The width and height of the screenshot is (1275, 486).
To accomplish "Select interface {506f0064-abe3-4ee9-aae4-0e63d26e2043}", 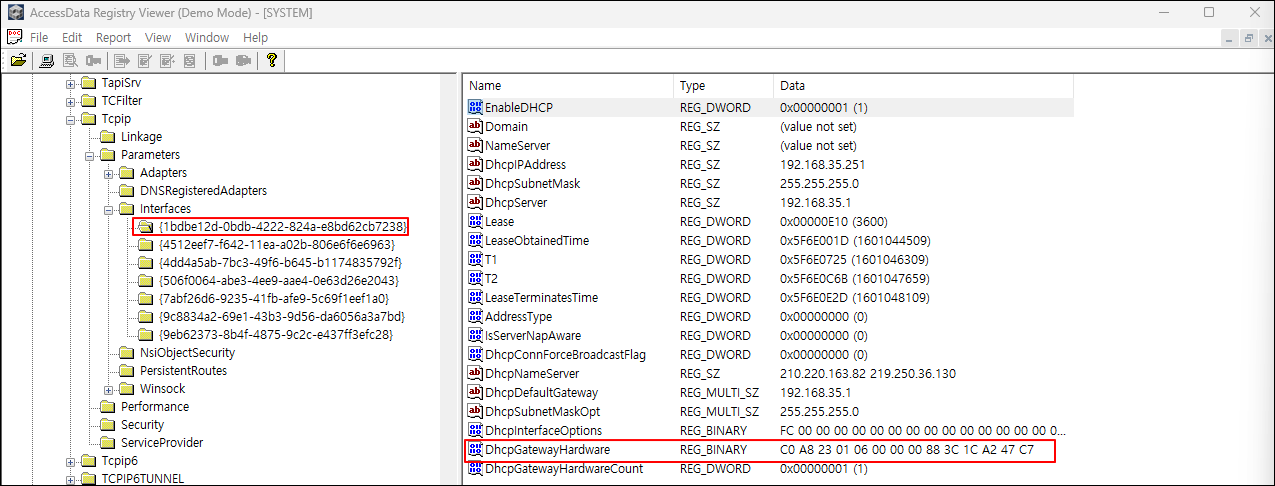I will tap(278, 281).
